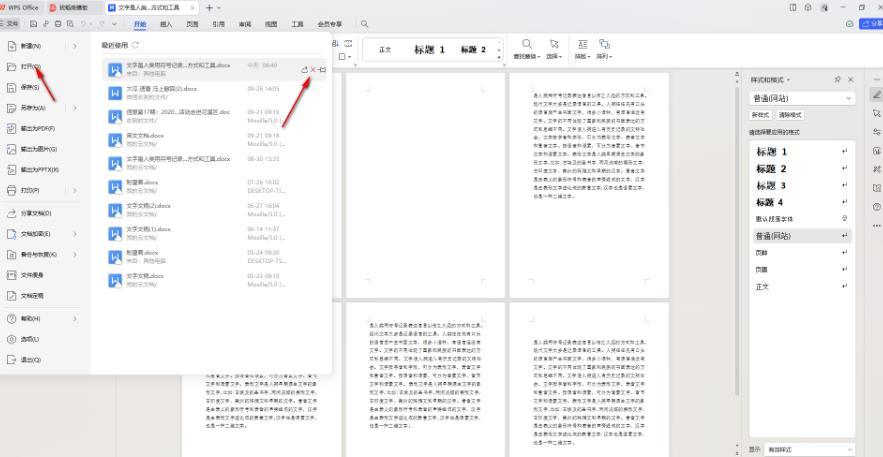Add a new tab with plus button

(x=209, y=8)
